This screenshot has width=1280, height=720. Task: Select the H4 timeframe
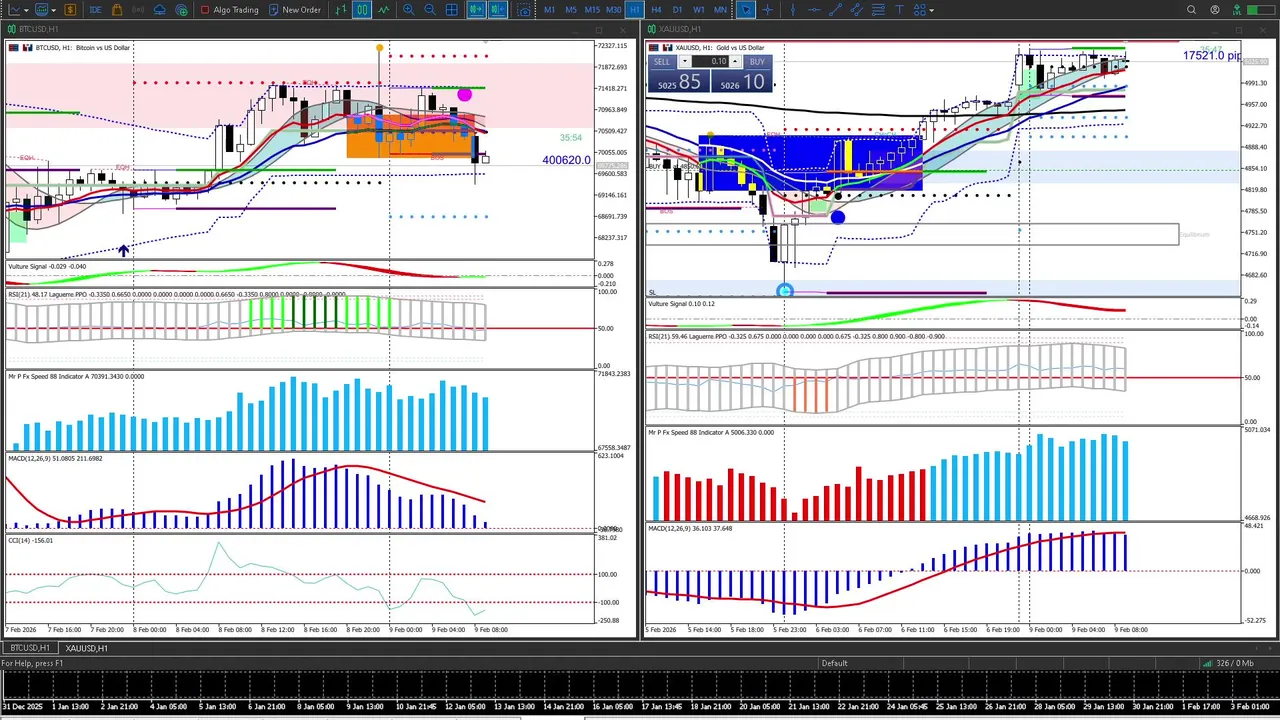pyautogui.click(x=656, y=10)
